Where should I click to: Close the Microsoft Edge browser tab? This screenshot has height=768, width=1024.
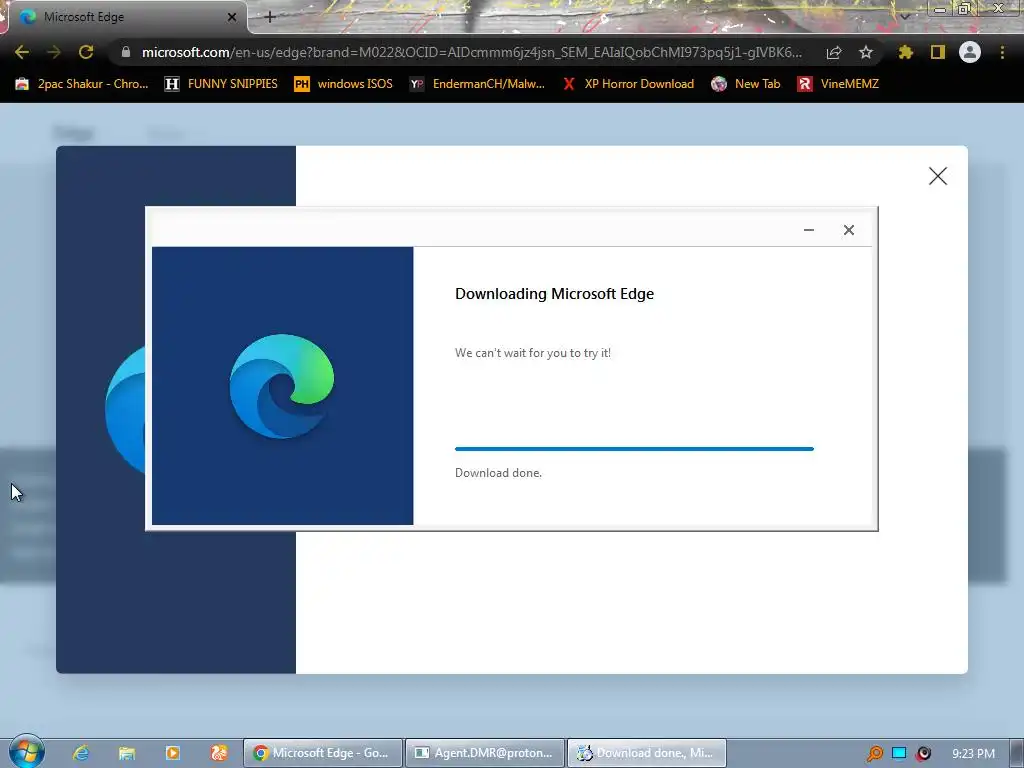coord(232,17)
